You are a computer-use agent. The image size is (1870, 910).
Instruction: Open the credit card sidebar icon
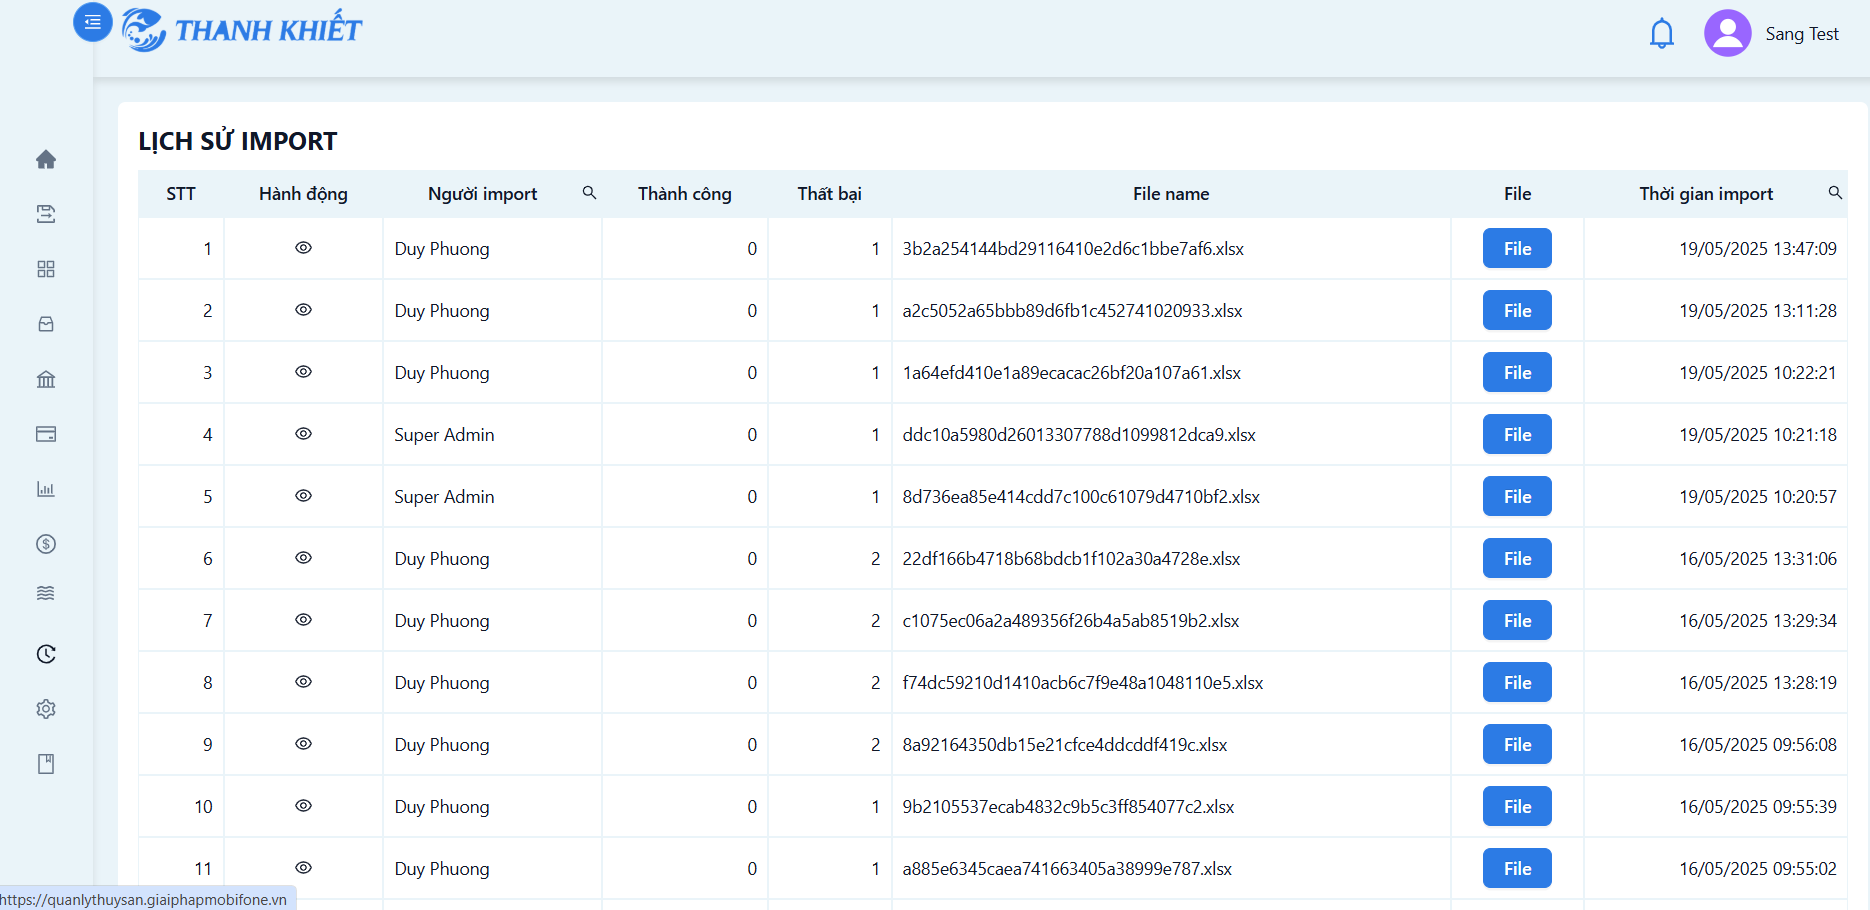pyautogui.click(x=46, y=434)
